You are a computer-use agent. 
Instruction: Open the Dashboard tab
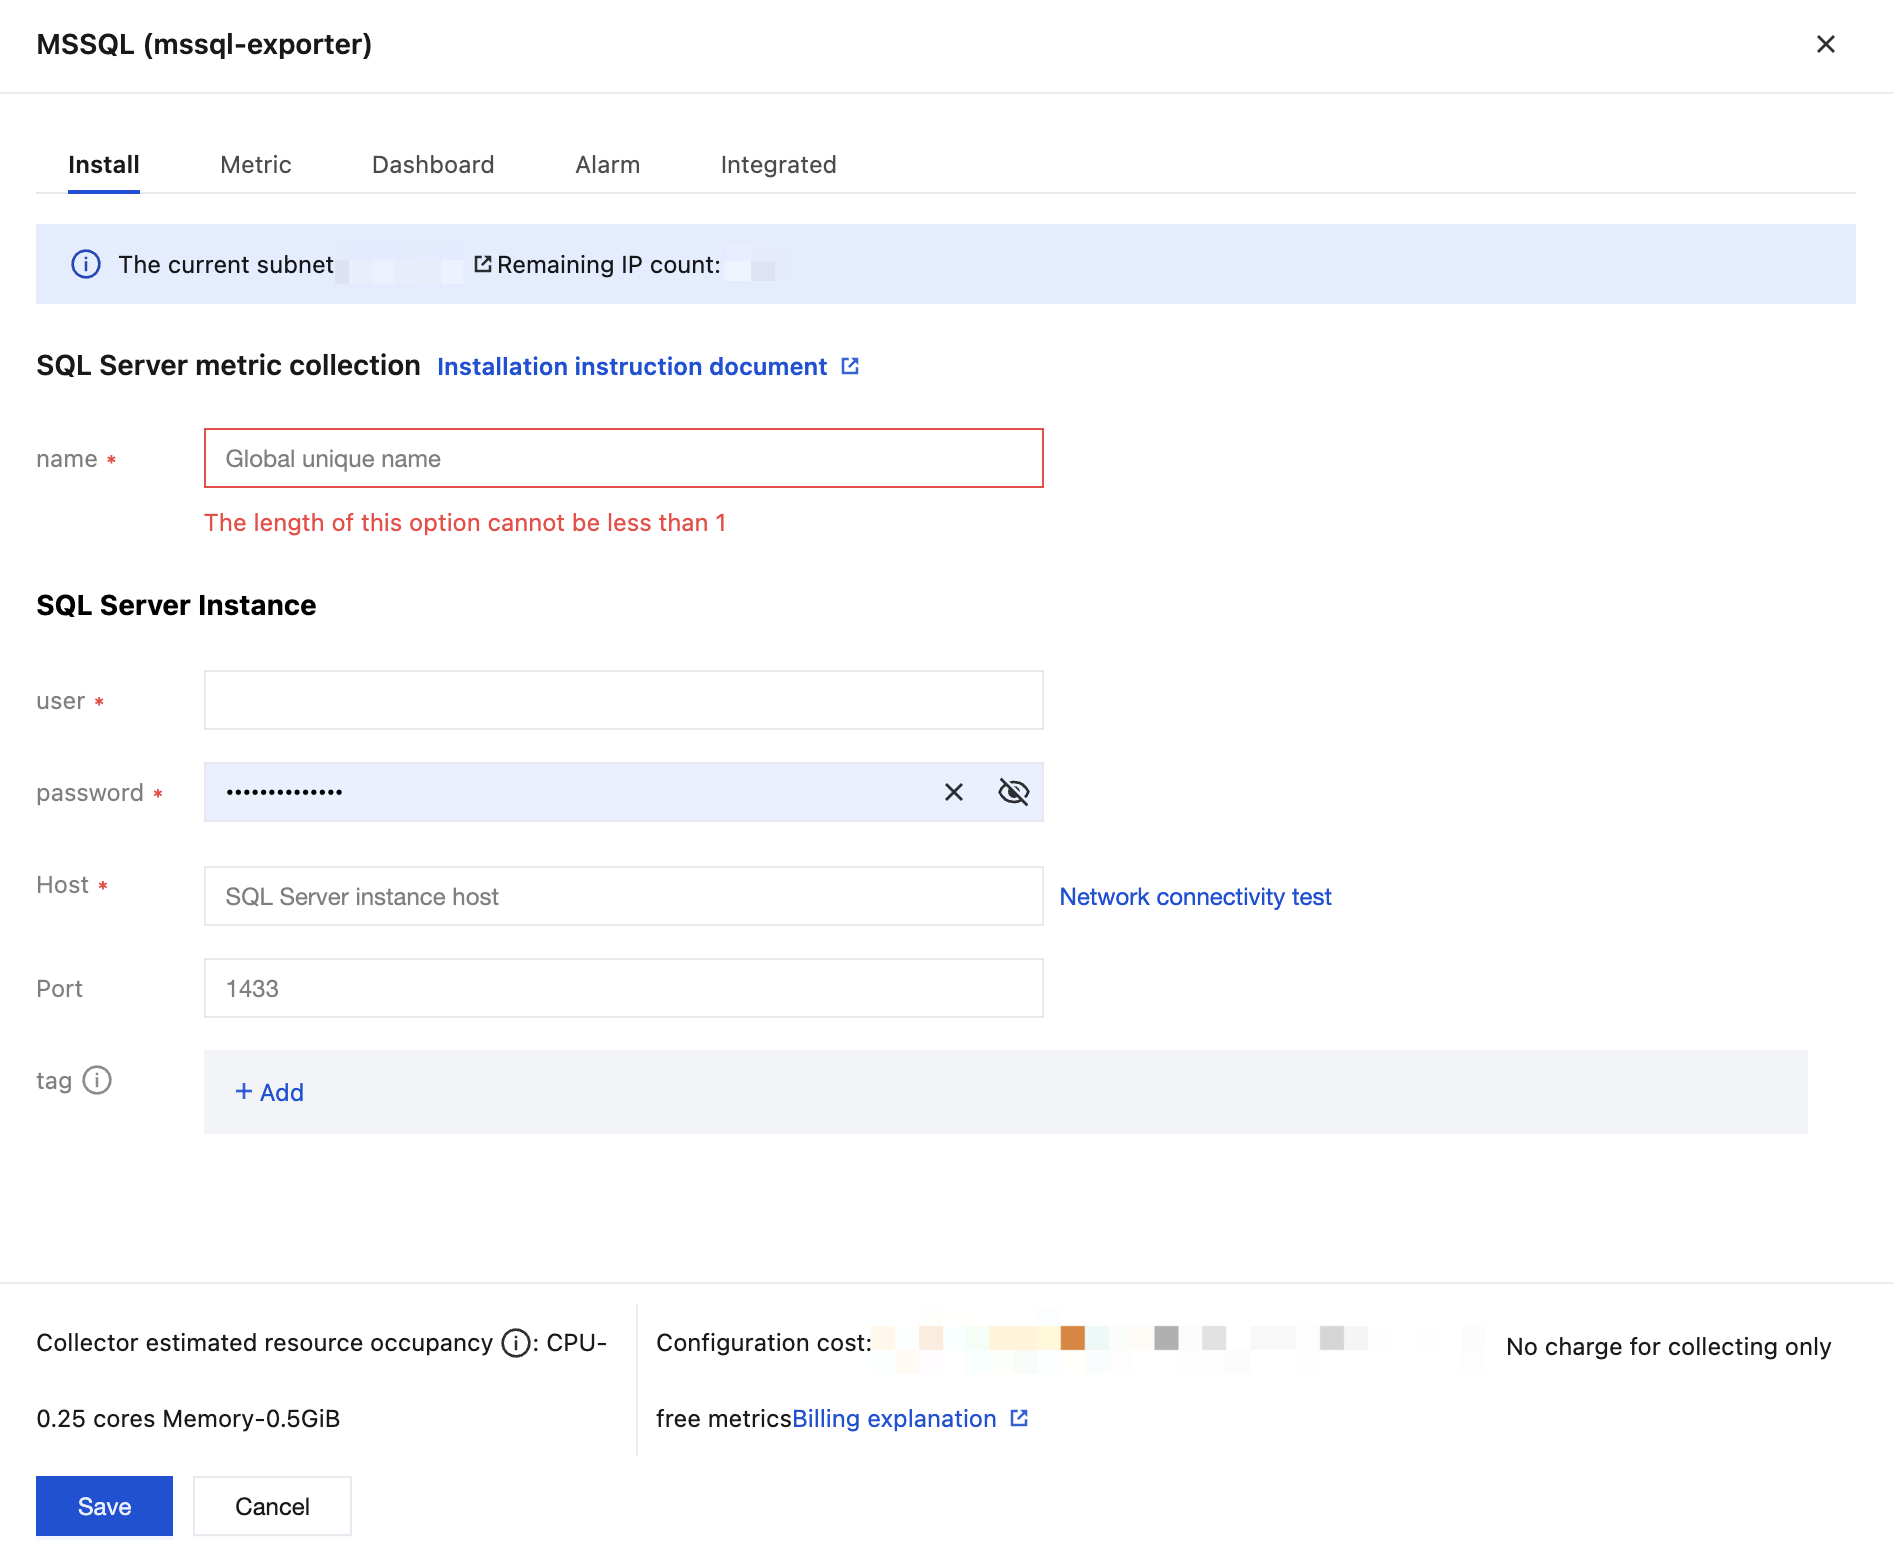[x=433, y=165]
